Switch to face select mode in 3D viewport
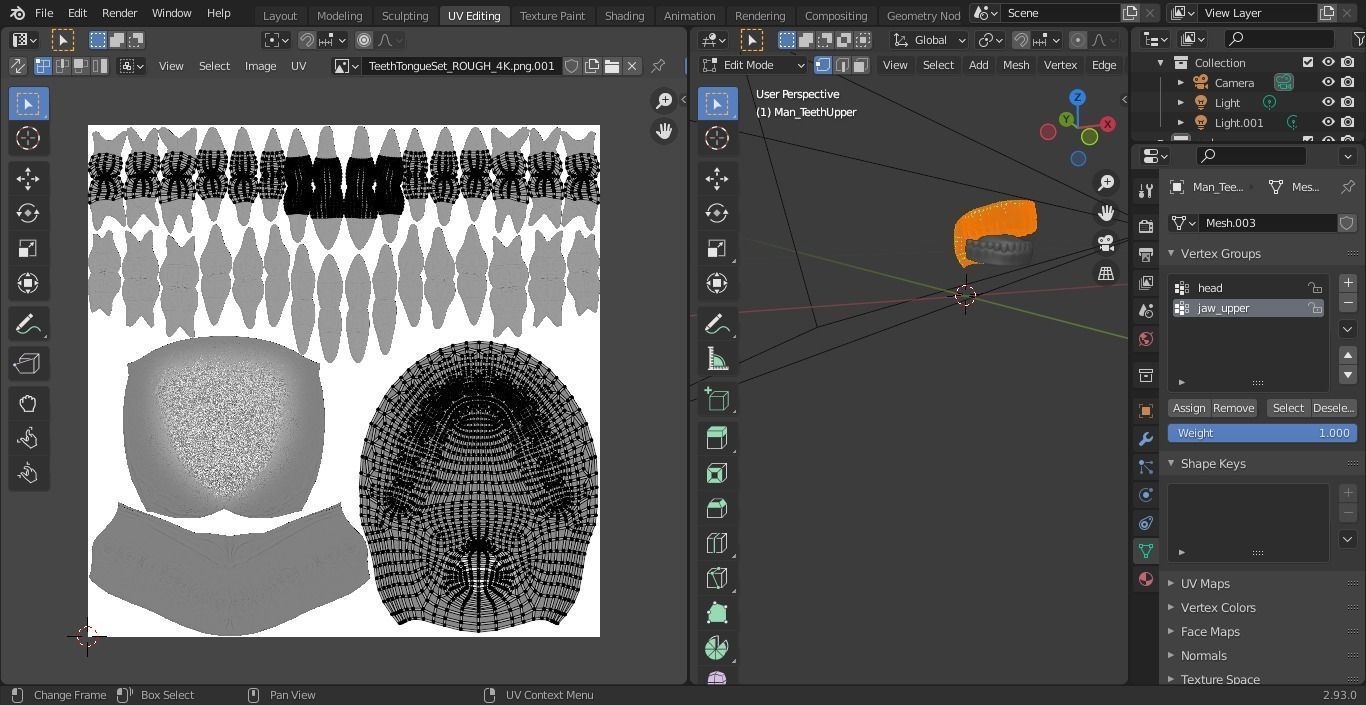Viewport: 1366px width, 705px height. [860, 65]
